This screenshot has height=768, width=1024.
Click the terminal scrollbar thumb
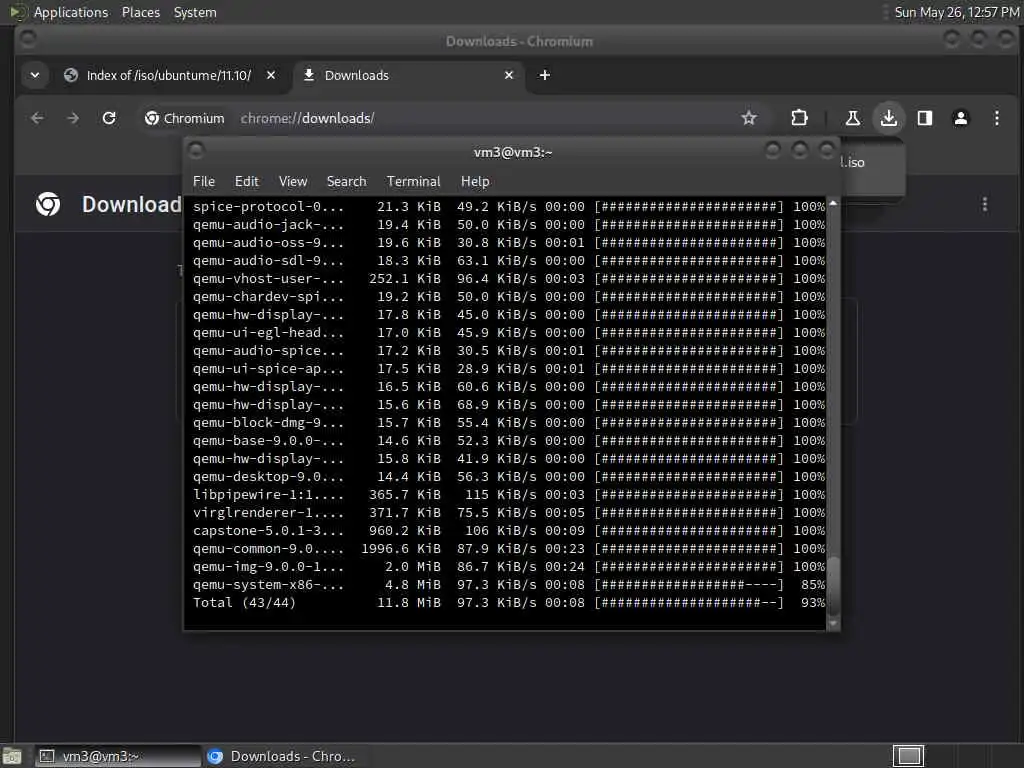click(x=833, y=585)
